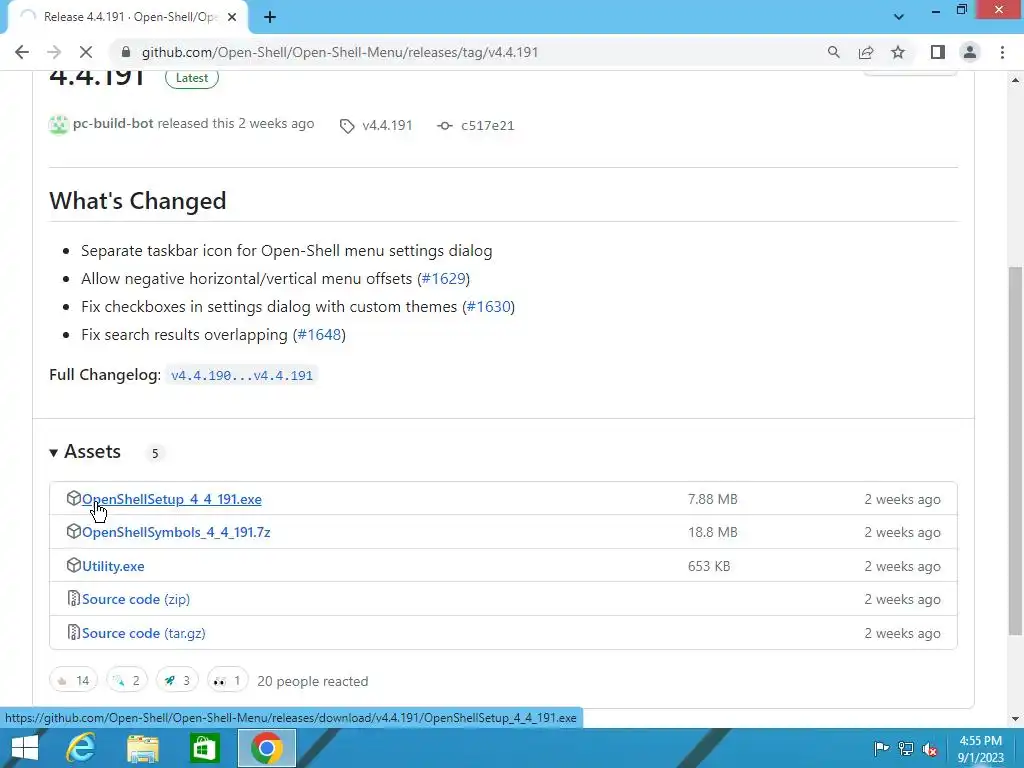
Task: Launch Internet Explorer from the taskbar
Action: (x=81, y=748)
